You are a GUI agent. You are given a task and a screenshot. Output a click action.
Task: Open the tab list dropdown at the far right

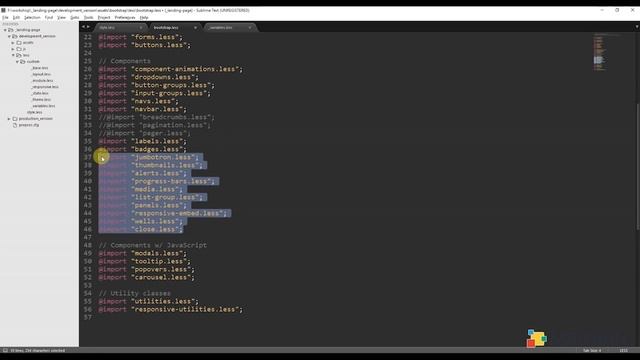click(x=637, y=27)
